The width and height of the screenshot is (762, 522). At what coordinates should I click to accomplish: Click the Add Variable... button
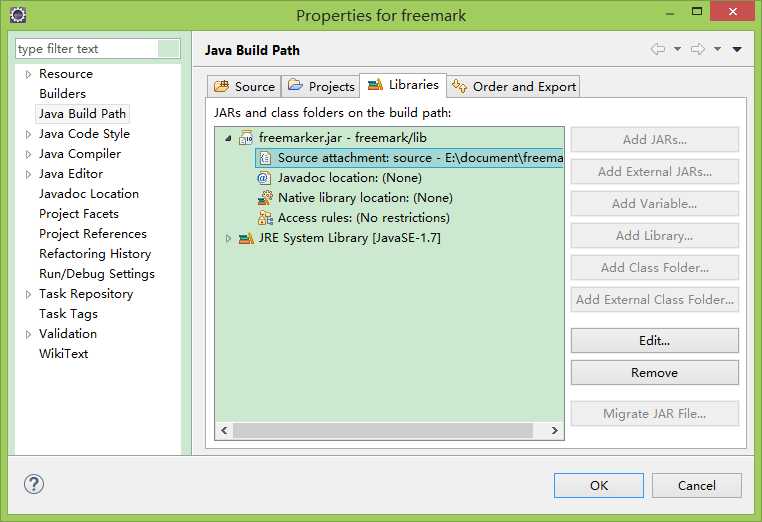(655, 204)
